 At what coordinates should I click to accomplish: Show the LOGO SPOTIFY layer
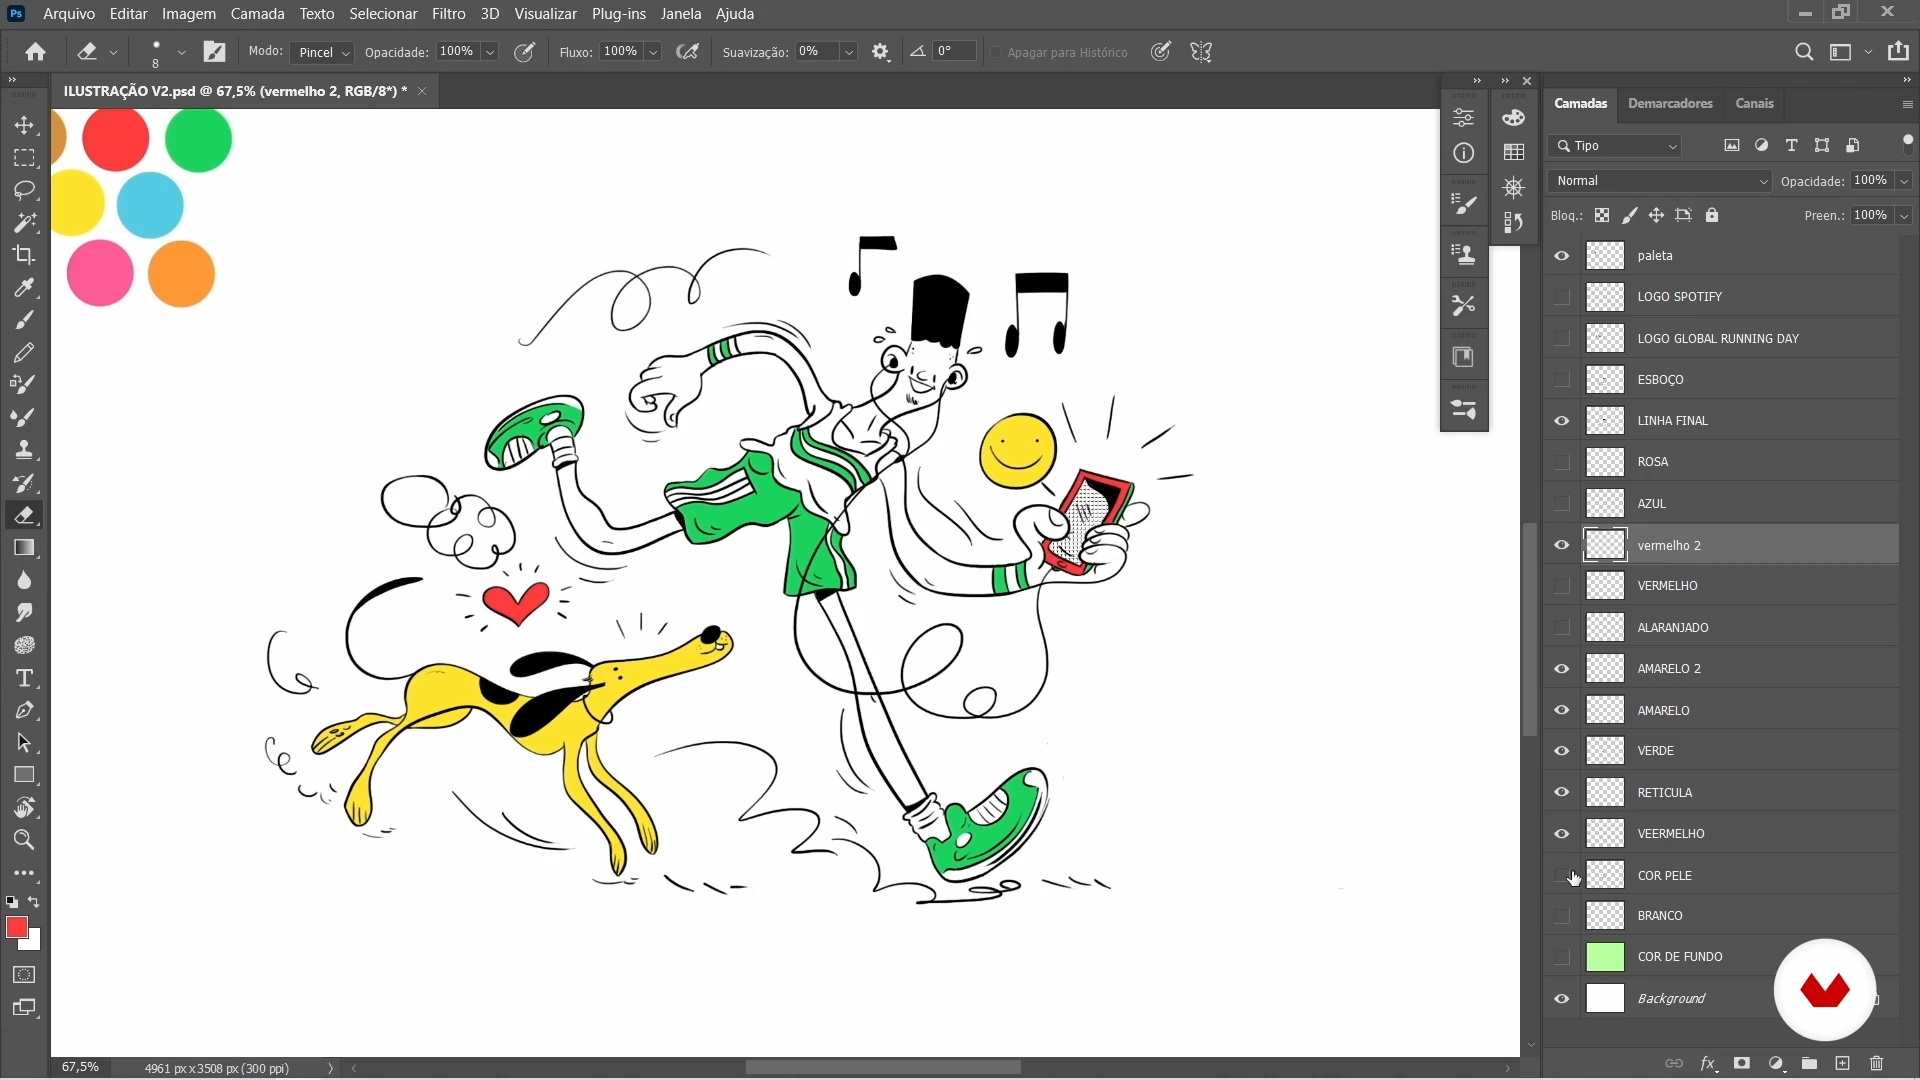tap(1561, 297)
